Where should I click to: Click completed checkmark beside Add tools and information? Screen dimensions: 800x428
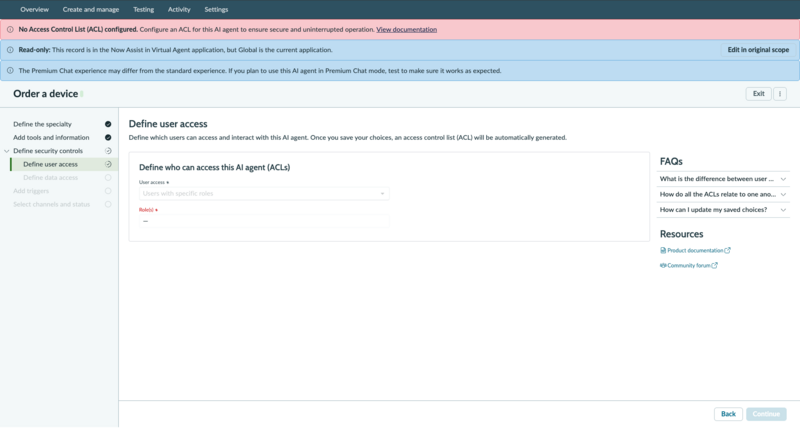point(108,137)
